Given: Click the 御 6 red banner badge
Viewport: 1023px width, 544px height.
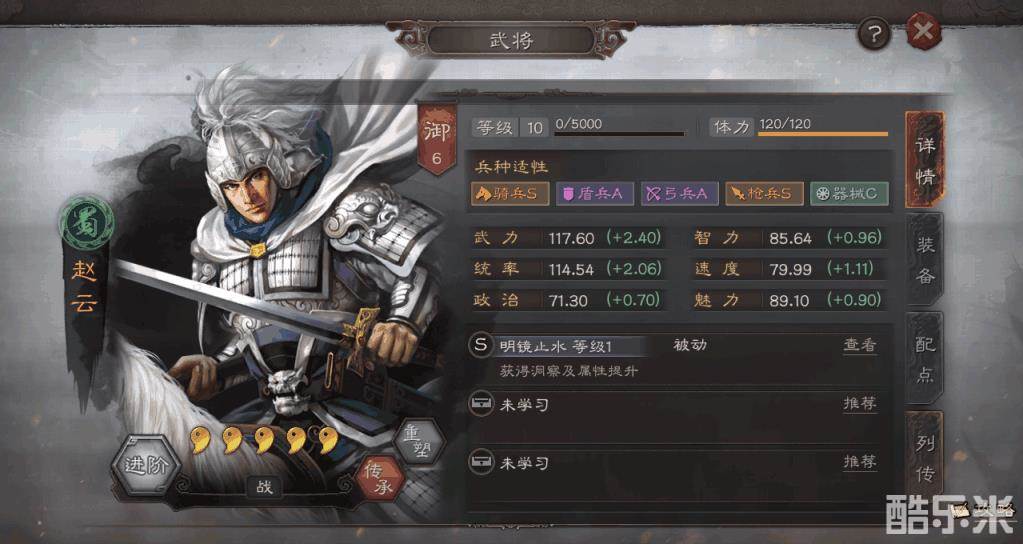Looking at the screenshot, I should point(436,138).
